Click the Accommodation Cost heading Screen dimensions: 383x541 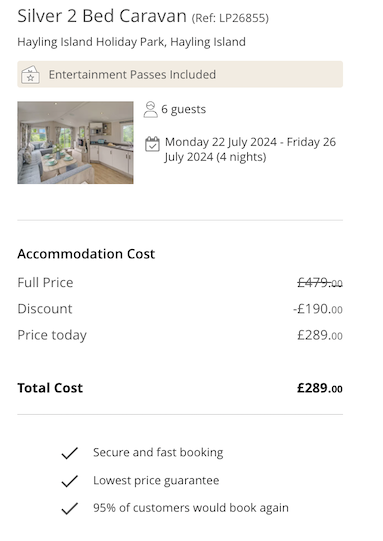tap(86, 254)
